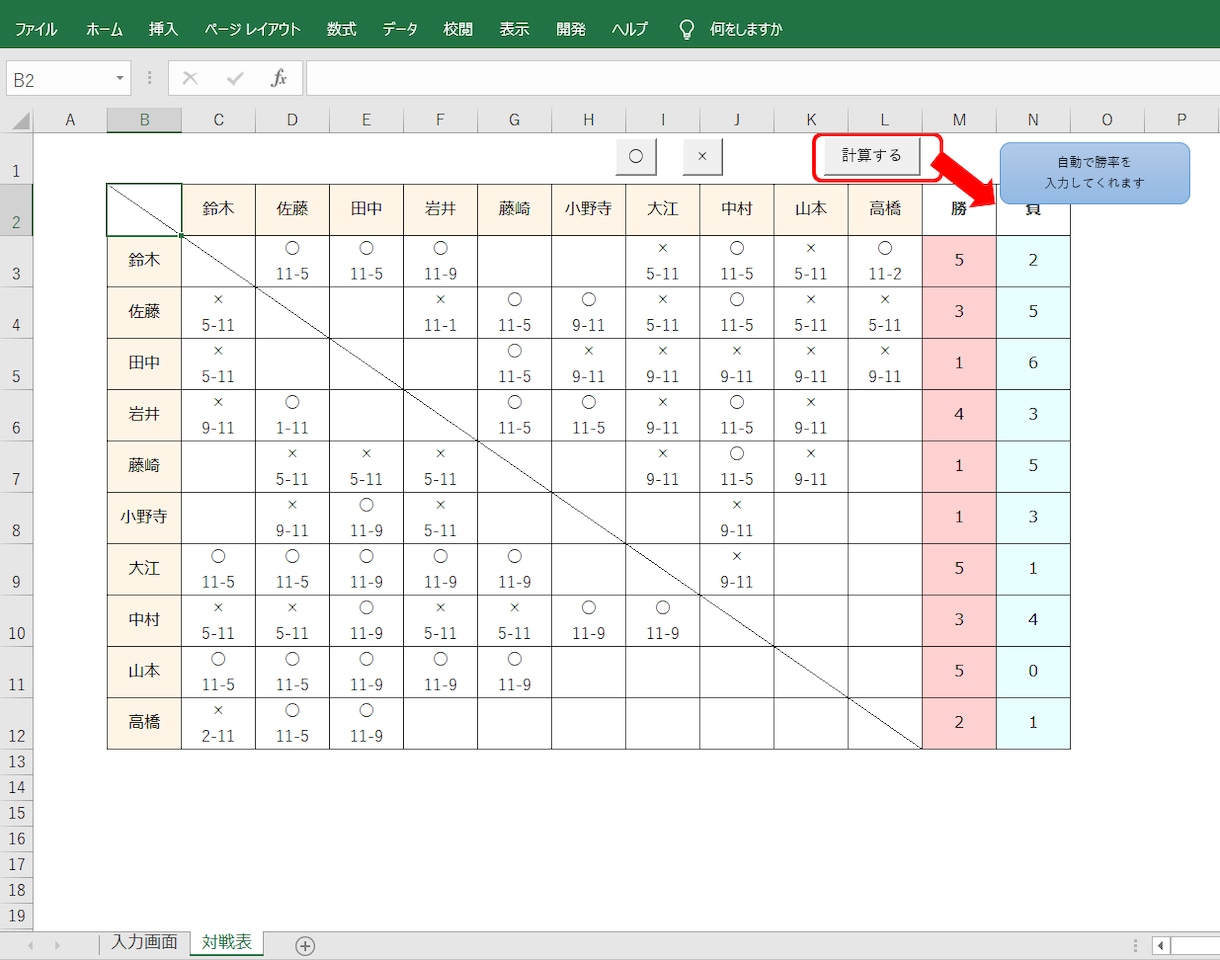Screen dimensions: 1220x960
Task: Open the ヘルプ ribbon tab
Action: 630,29
